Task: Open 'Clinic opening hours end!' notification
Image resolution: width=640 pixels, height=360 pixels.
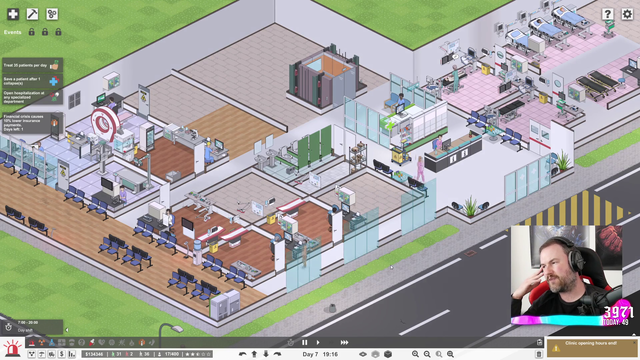Action: click(591, 348)
